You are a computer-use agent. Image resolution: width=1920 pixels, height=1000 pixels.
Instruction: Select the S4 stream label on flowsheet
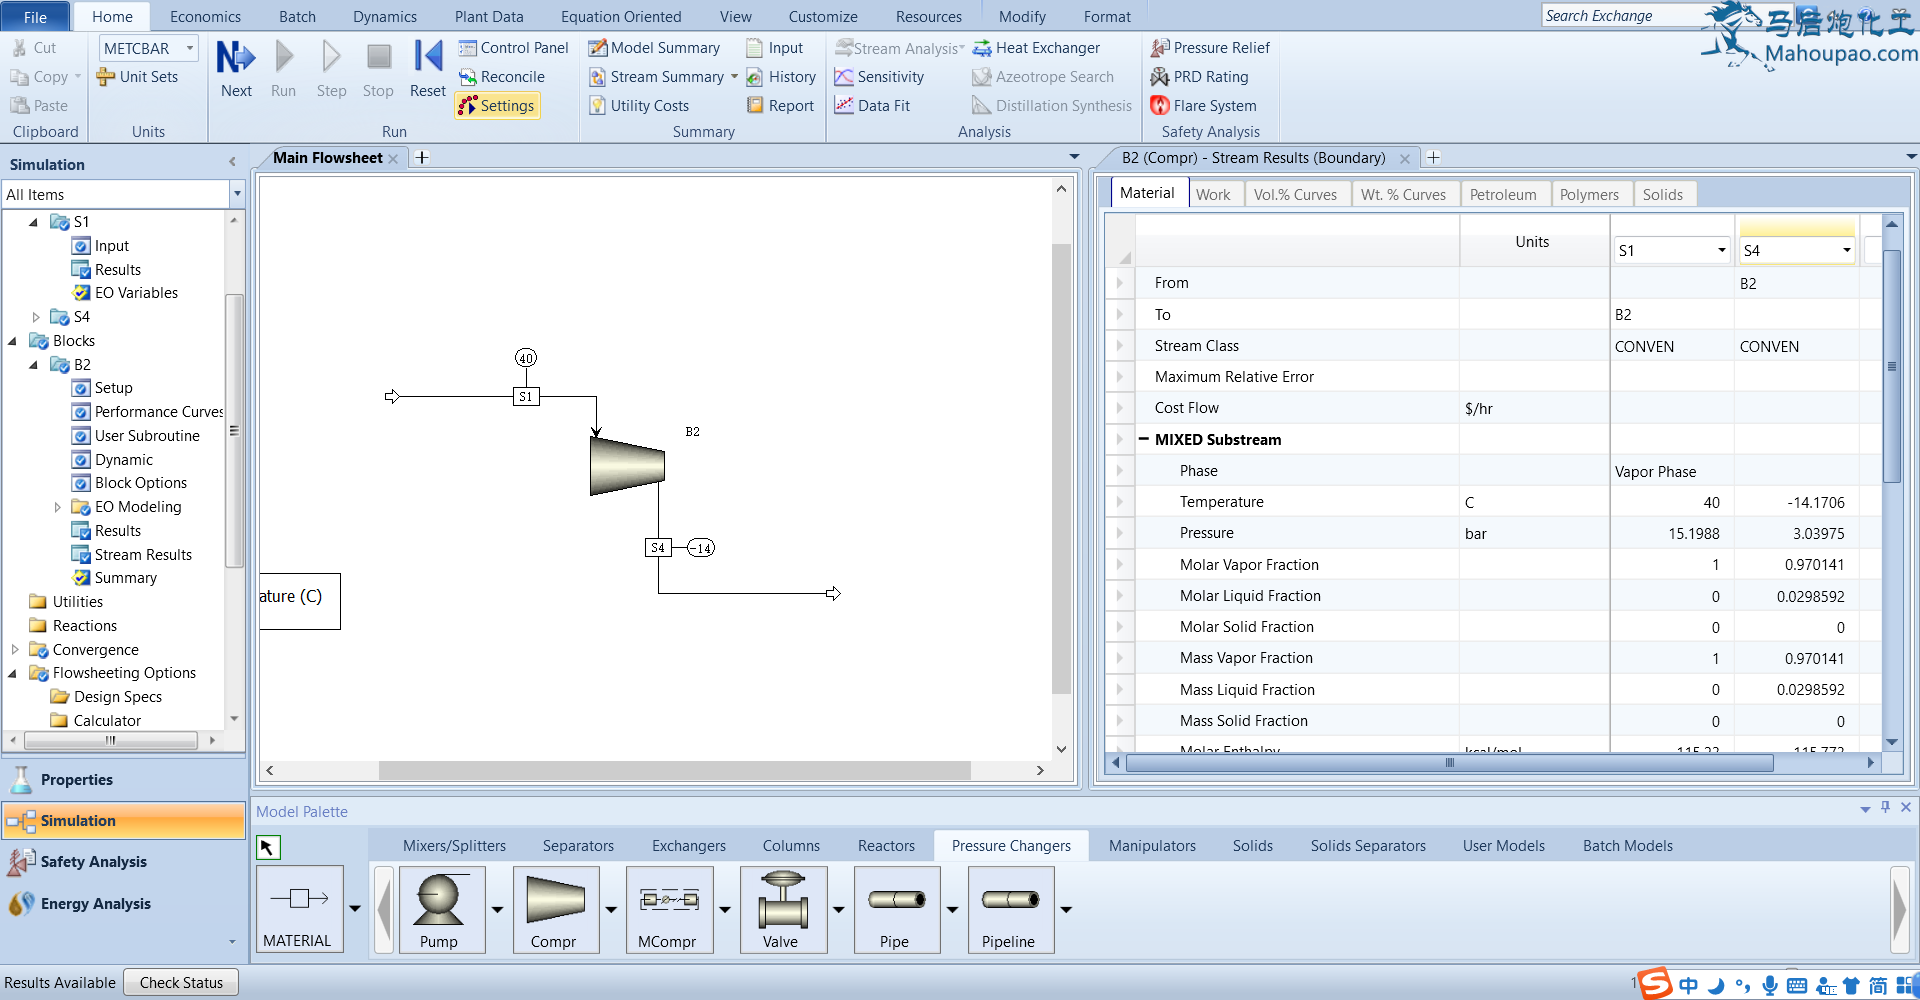click(x=657, y=548)
